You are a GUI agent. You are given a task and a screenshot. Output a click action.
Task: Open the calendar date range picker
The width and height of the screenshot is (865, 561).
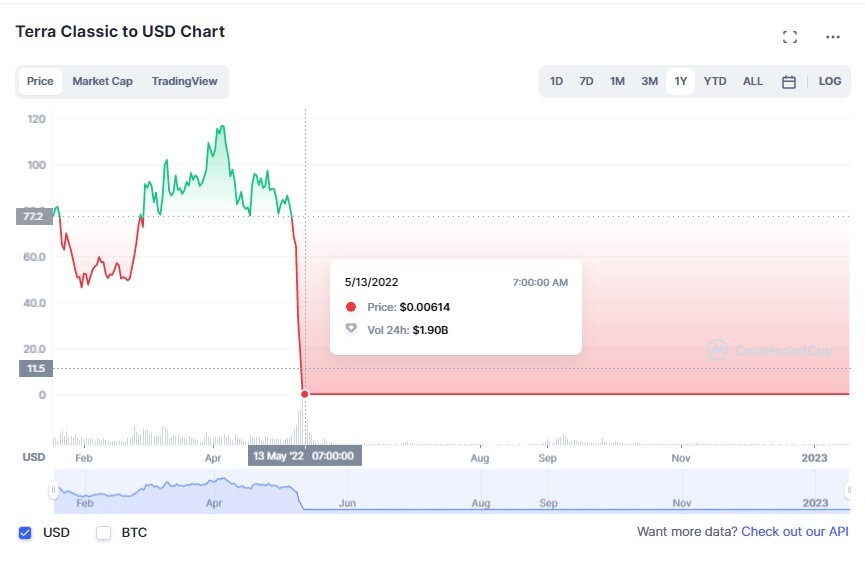pyautogui.click(x=789, y=82)
